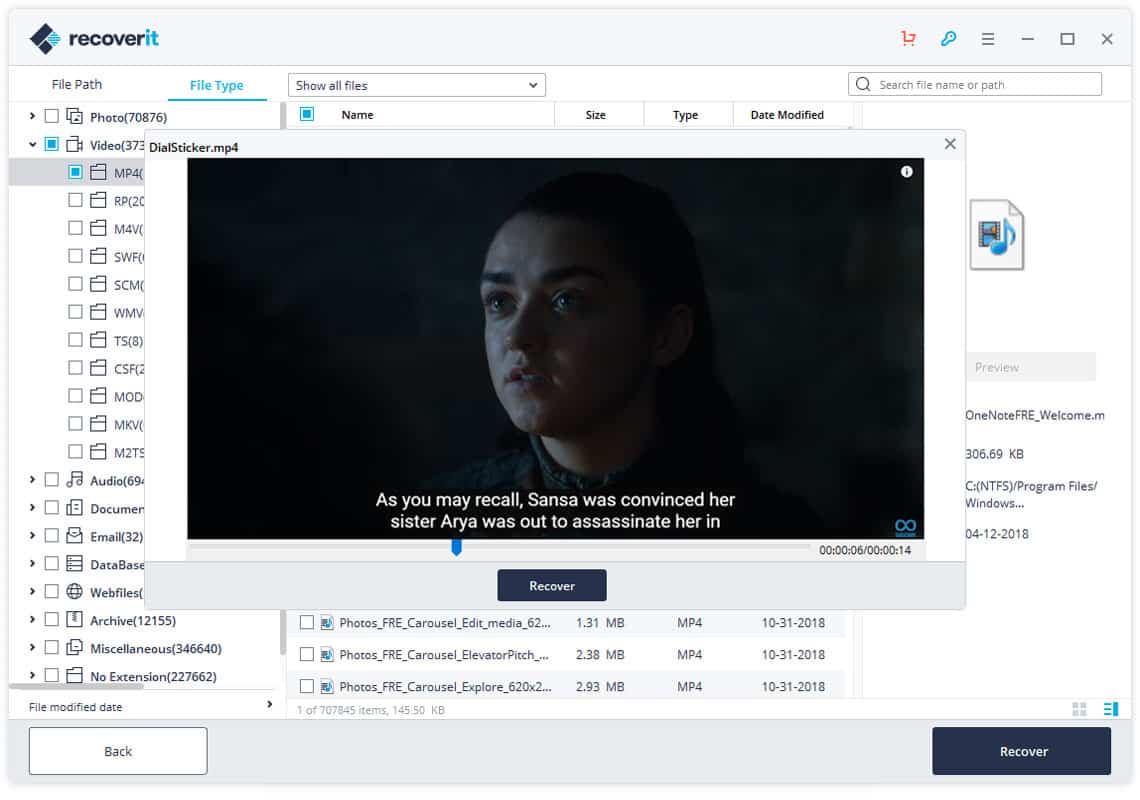The width and height of the screenshot is (1140, 800).
Task: Check the Photos_FRE_Carousel_Edit_media row checkbox
Action: [x=307, y=623]
